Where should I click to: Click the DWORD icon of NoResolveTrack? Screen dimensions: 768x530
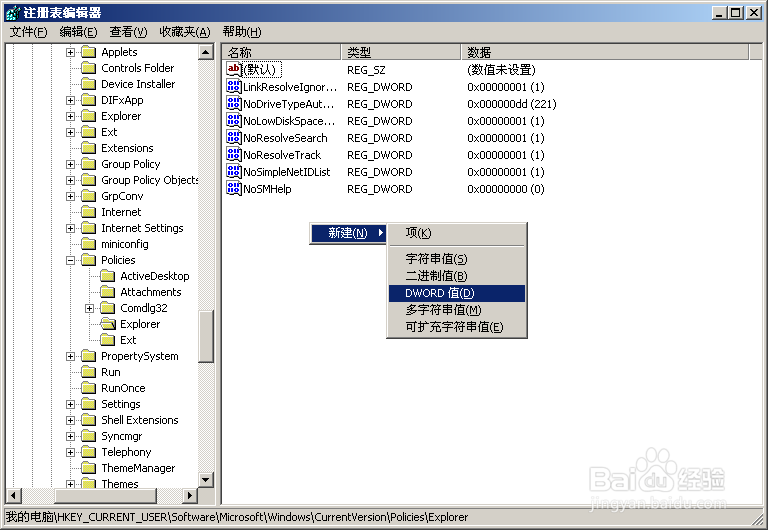click(x=234, y=155)
